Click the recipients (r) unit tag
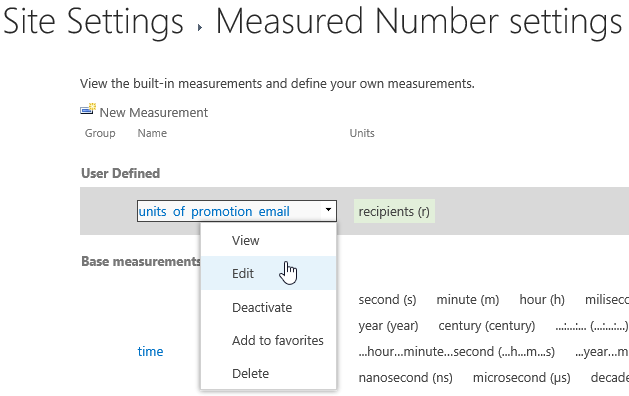This screenshot has width=629, height=396. [x=394, y=211]
